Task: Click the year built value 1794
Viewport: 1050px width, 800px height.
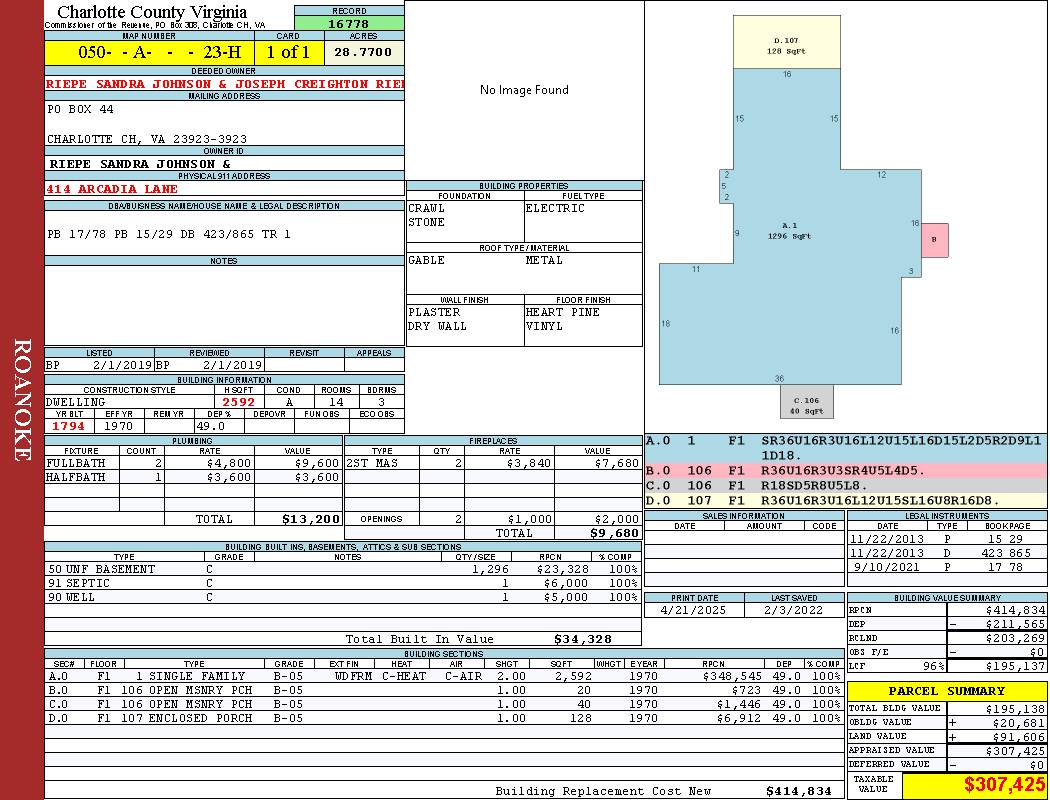Action: (69, 426)
